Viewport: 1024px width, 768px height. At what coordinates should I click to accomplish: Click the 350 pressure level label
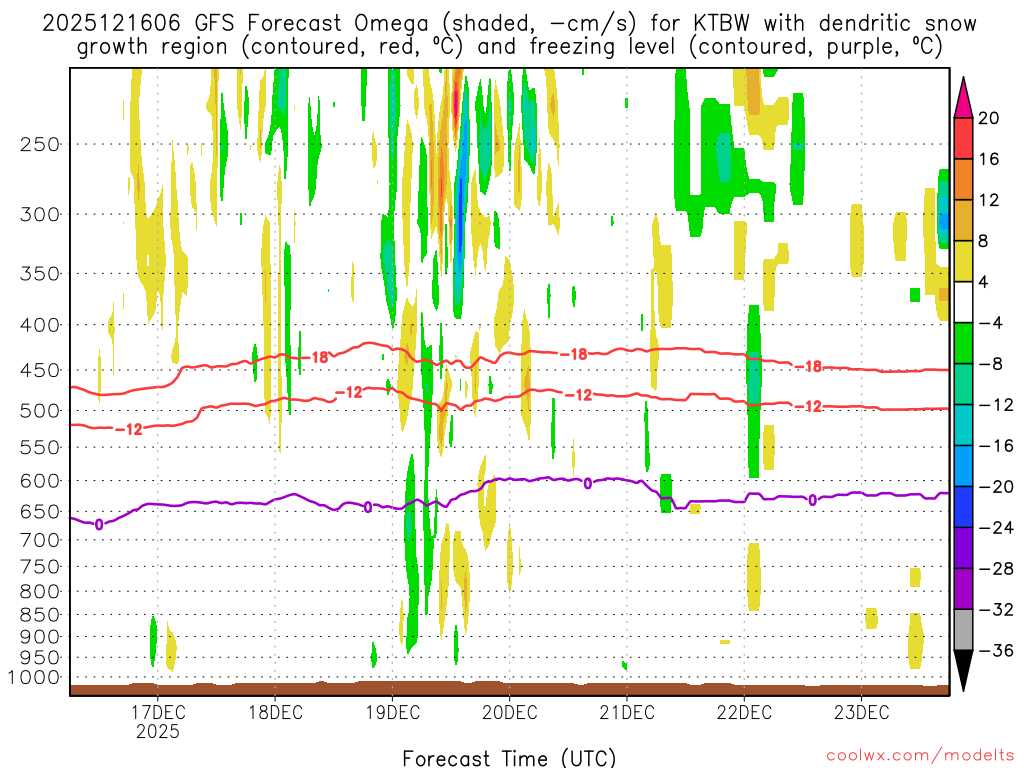40,274
